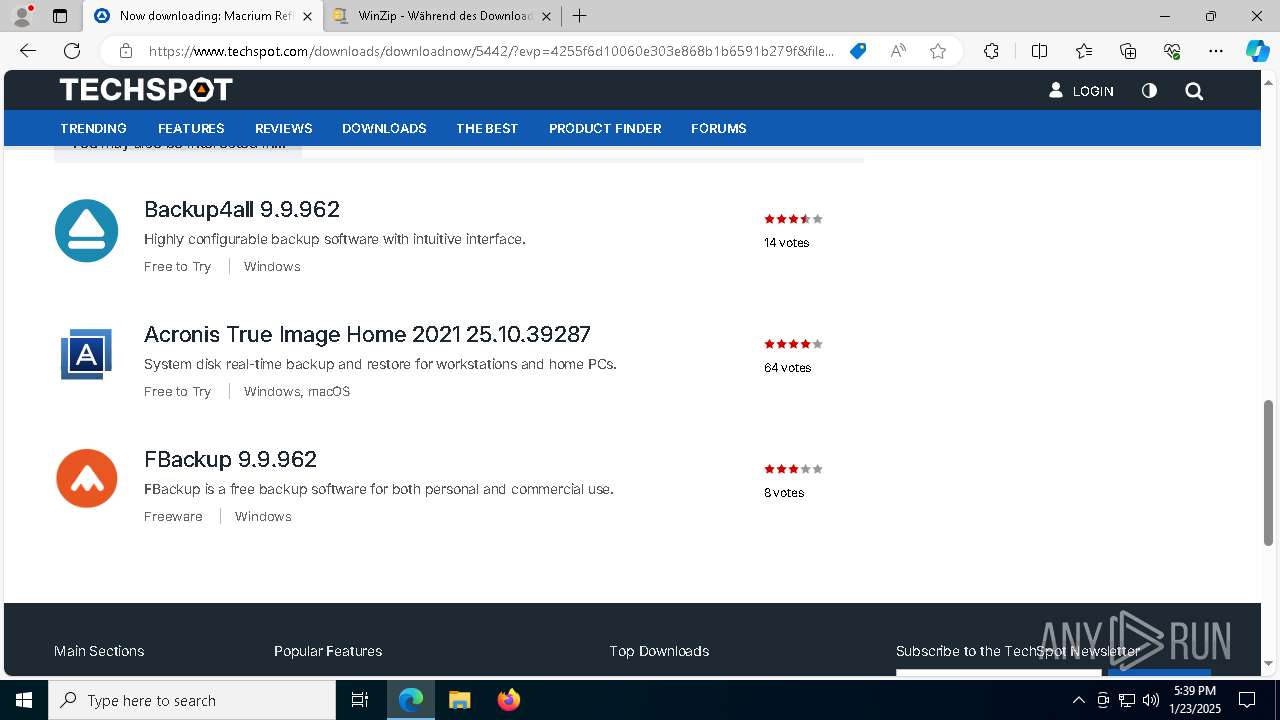Image resolution: width=1280 pixels, height=720 pixels.
Task: Toggle dark mode contrast icon
Action: (x=1149, y=91)
